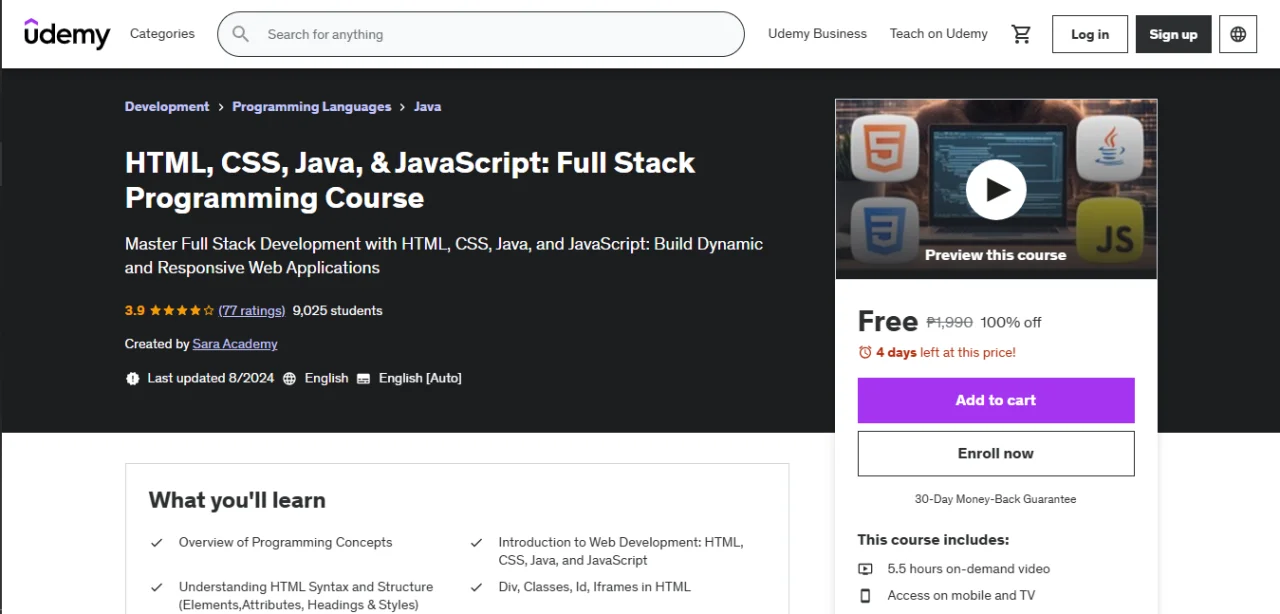Click 30-Day Money-Back Guarantee text
This screenshot has width=1280, height=614.
[996, 499]
